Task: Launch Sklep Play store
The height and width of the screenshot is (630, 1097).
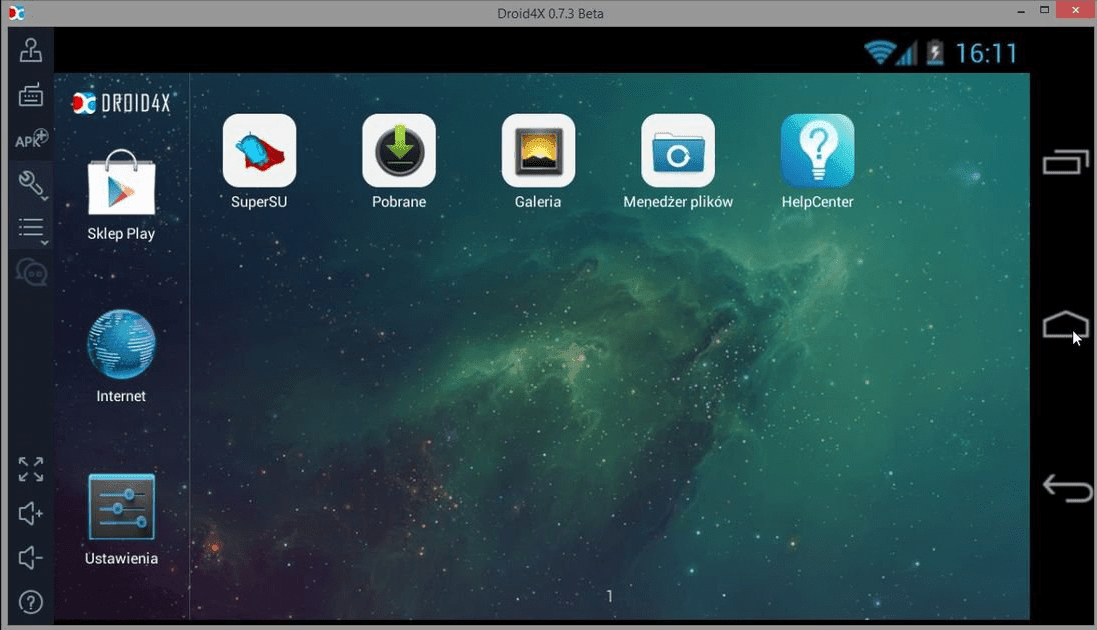Action: coord(121,183)
